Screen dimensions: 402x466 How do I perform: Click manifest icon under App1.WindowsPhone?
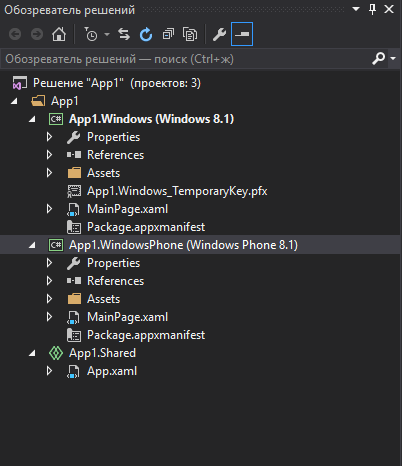[x=74, y=335]
